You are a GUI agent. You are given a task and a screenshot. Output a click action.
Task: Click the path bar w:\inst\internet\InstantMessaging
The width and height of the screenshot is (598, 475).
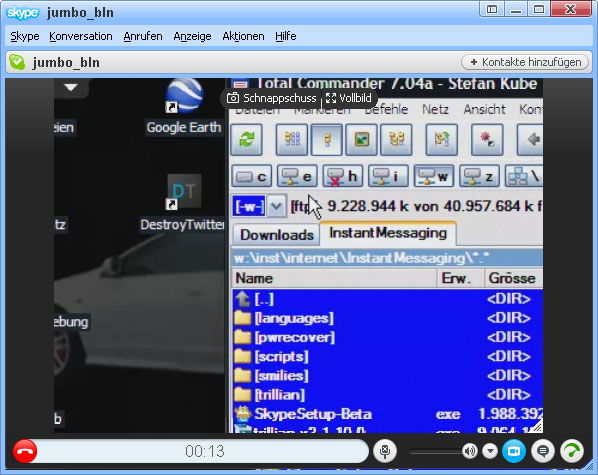click(387, 258)
